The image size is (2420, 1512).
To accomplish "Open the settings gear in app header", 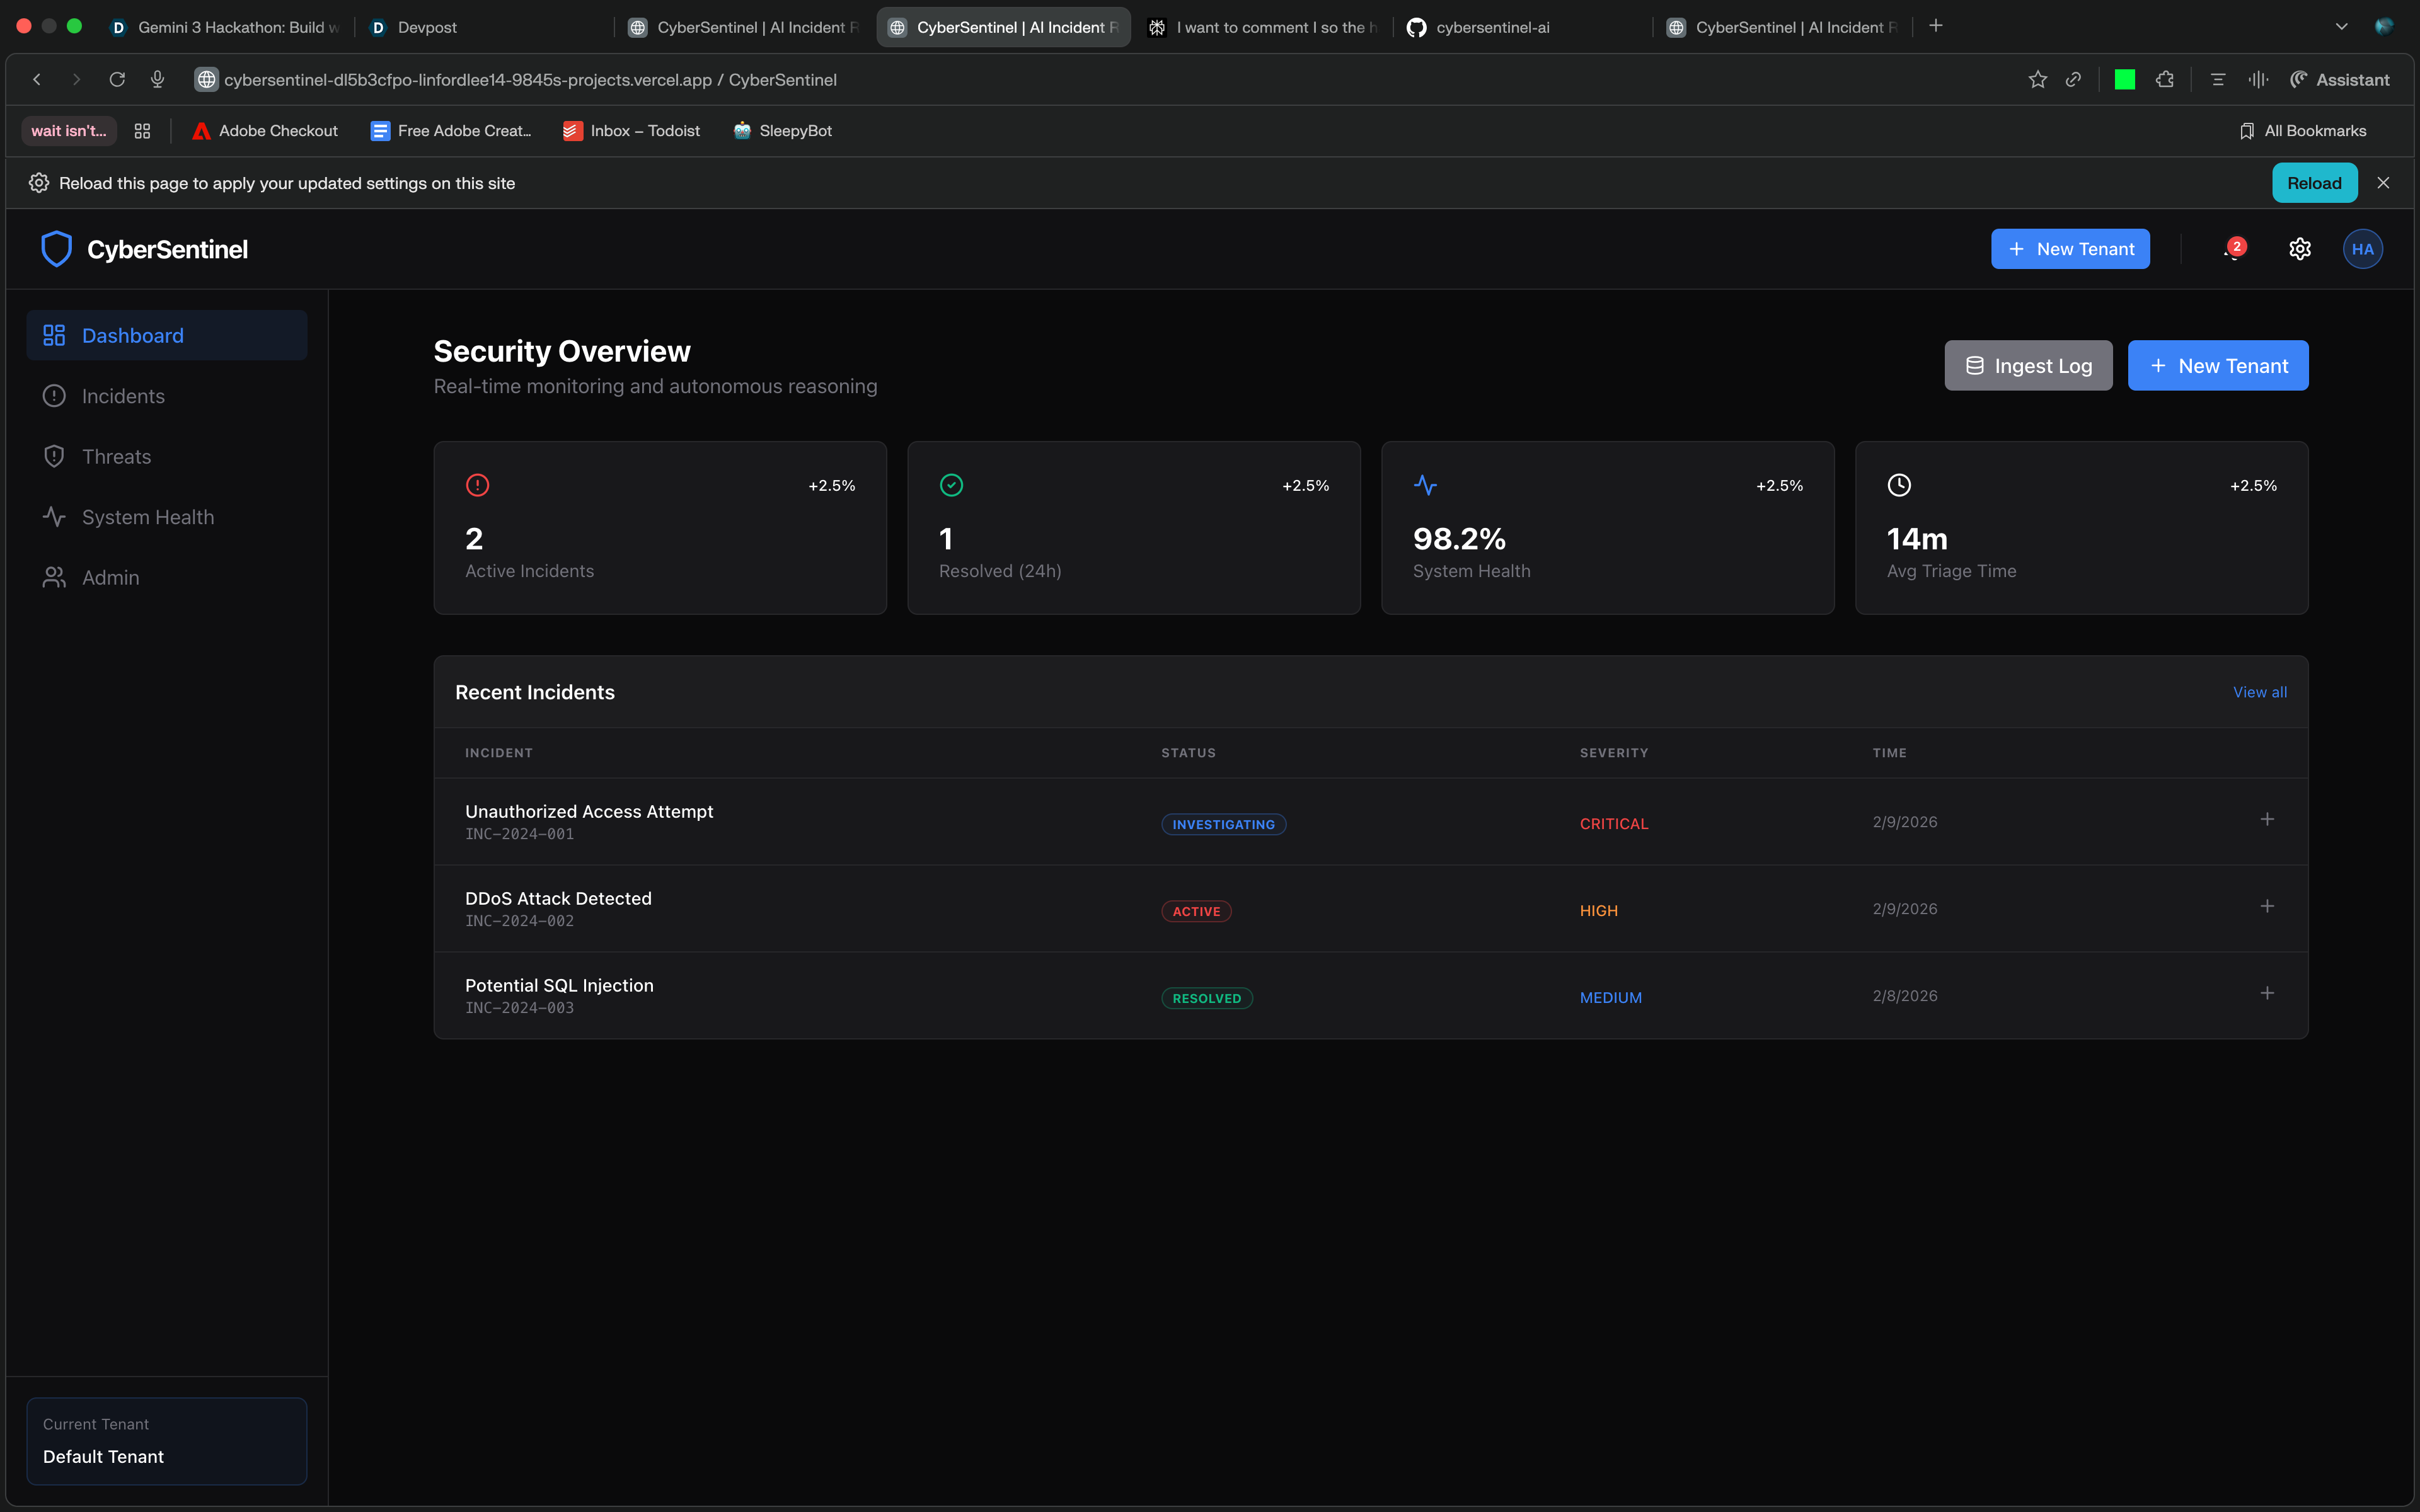I will [x=2299, y=249].
